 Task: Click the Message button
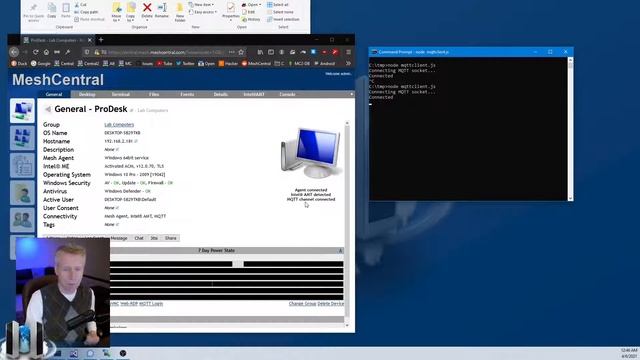tap(119, 238)
